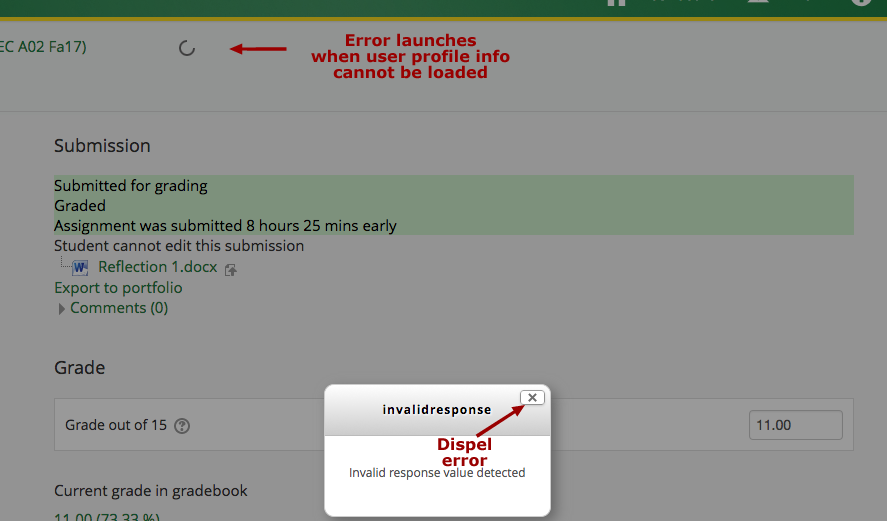This screenshot has width=887, height=521.
Task: Expand the Comments (0) disclosure triangle
Action: click(x=62, y=309)
